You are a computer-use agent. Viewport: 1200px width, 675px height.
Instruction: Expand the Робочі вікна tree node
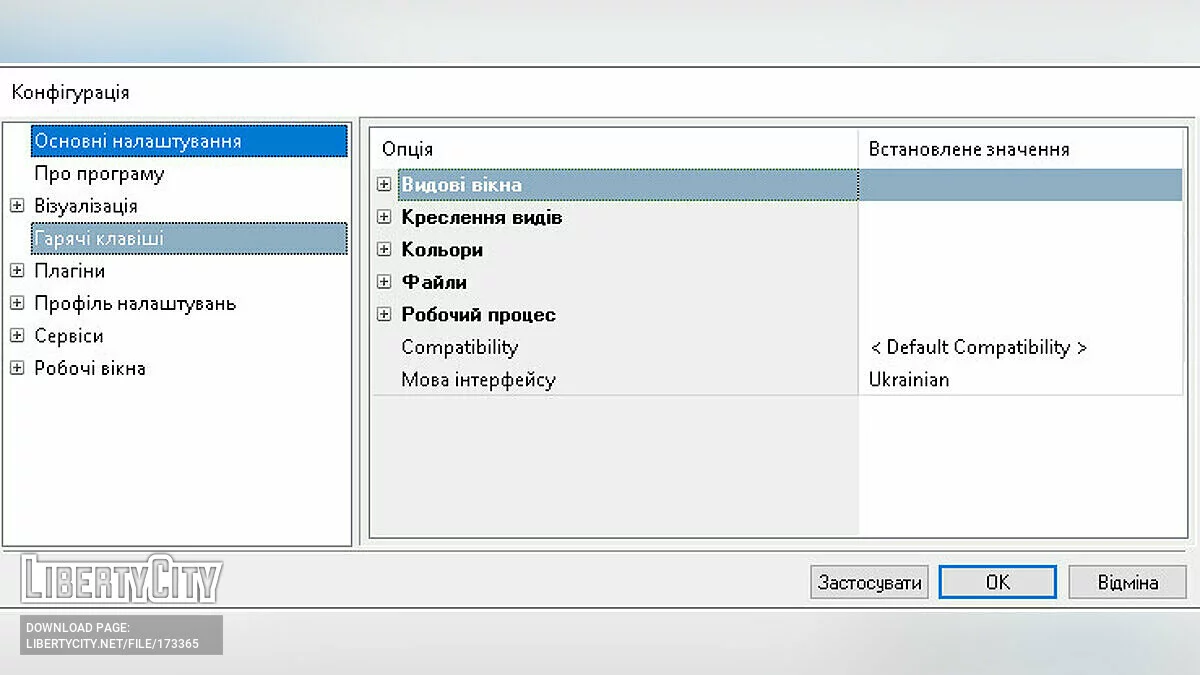[x=17, y=368]
